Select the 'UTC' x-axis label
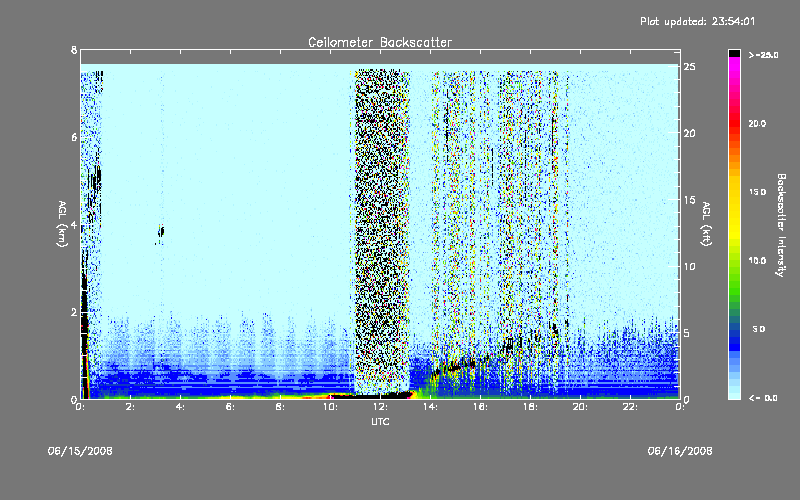 tap(380, 421)
